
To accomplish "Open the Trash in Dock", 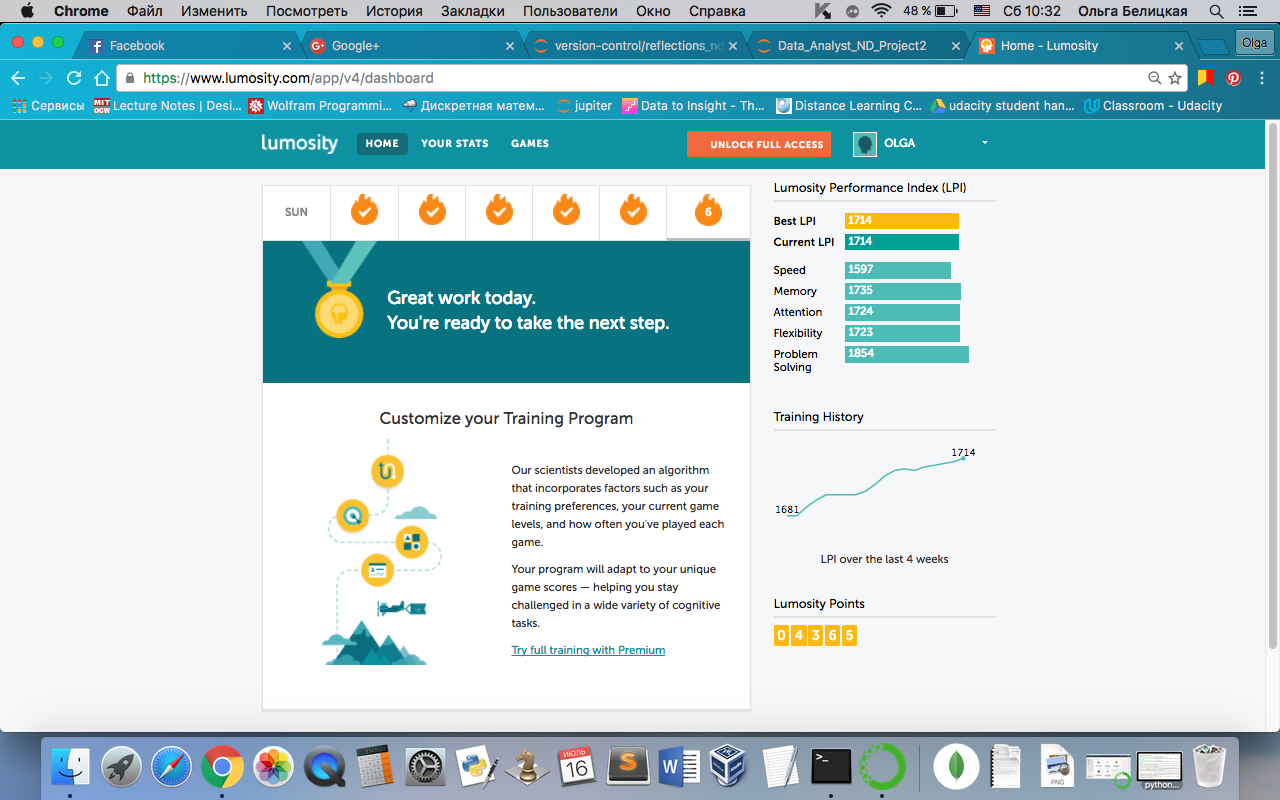I will click(x=1210, y=767).
